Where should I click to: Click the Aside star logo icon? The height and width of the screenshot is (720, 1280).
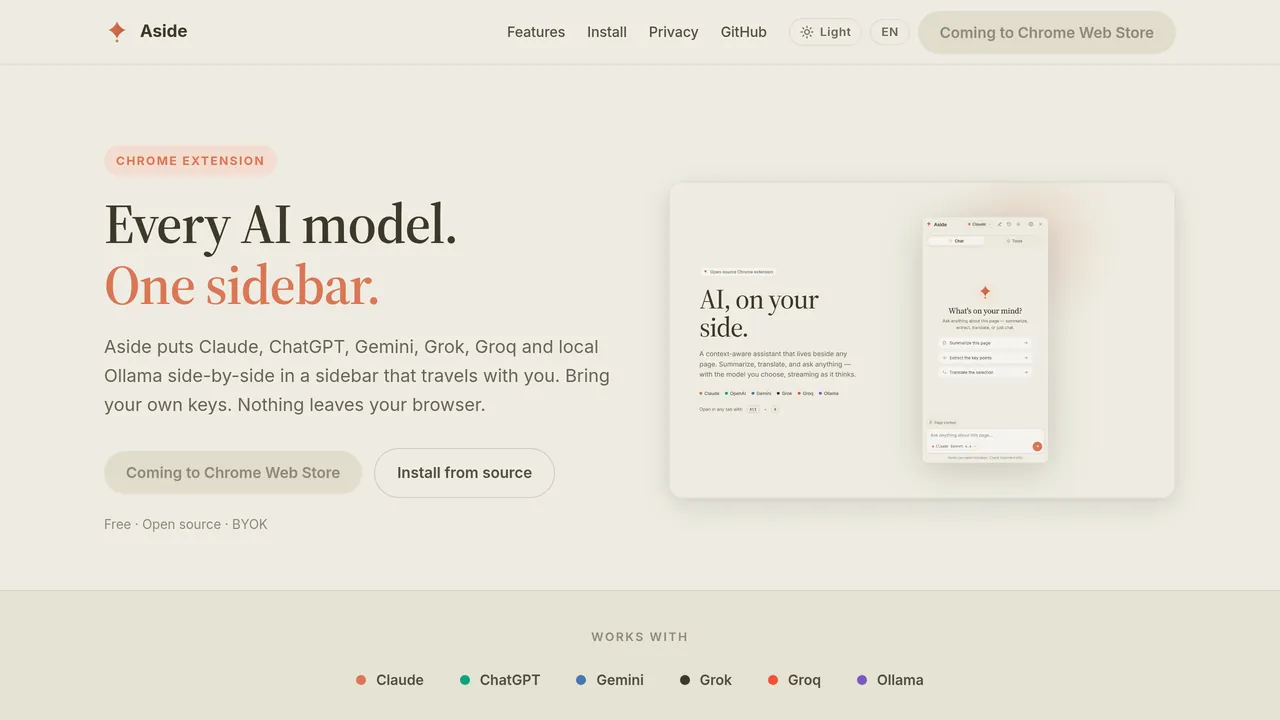click(x=117, y=32)
